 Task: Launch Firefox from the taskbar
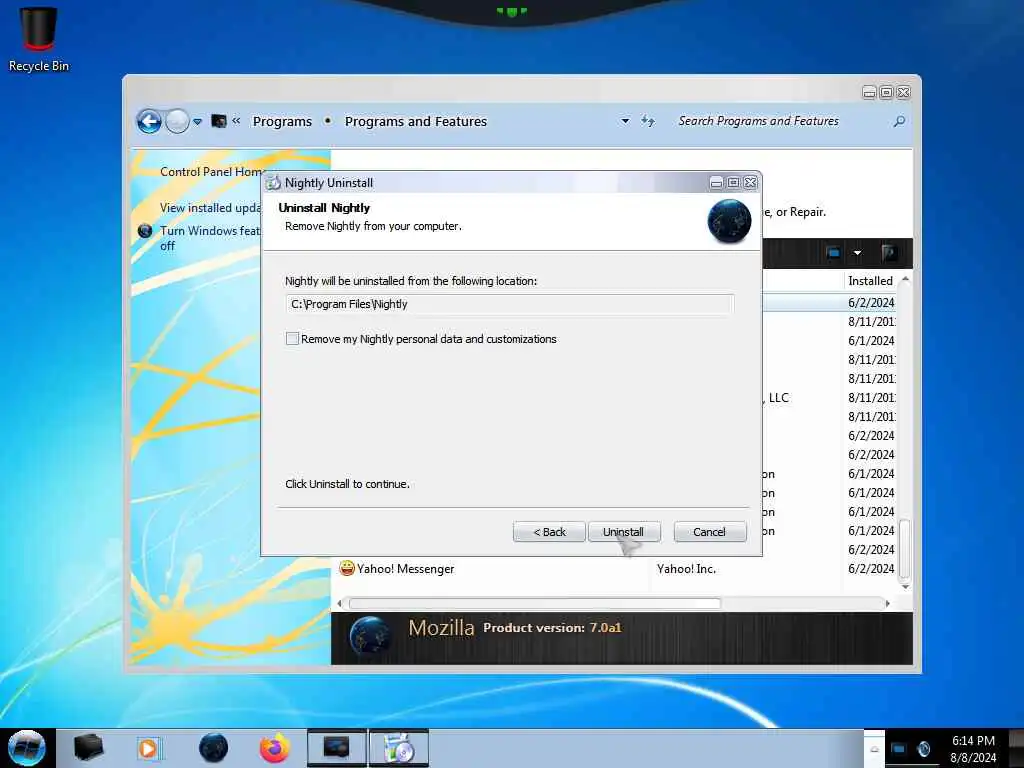[x=275, y=748]
